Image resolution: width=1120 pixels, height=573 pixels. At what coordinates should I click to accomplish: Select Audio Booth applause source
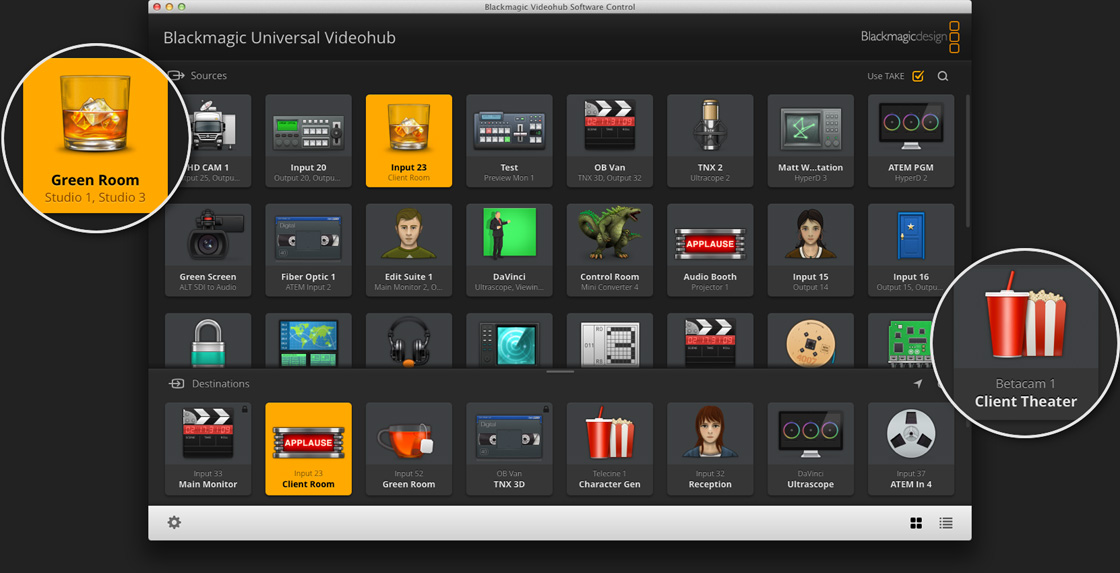point(710,250)
